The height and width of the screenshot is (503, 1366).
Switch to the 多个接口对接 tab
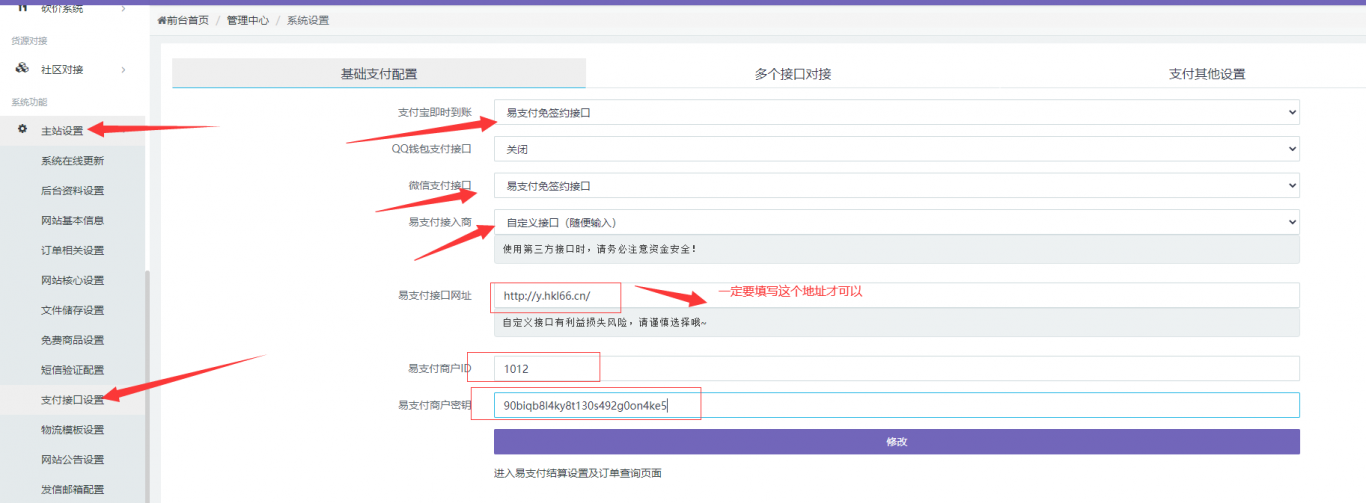[792, 74]
